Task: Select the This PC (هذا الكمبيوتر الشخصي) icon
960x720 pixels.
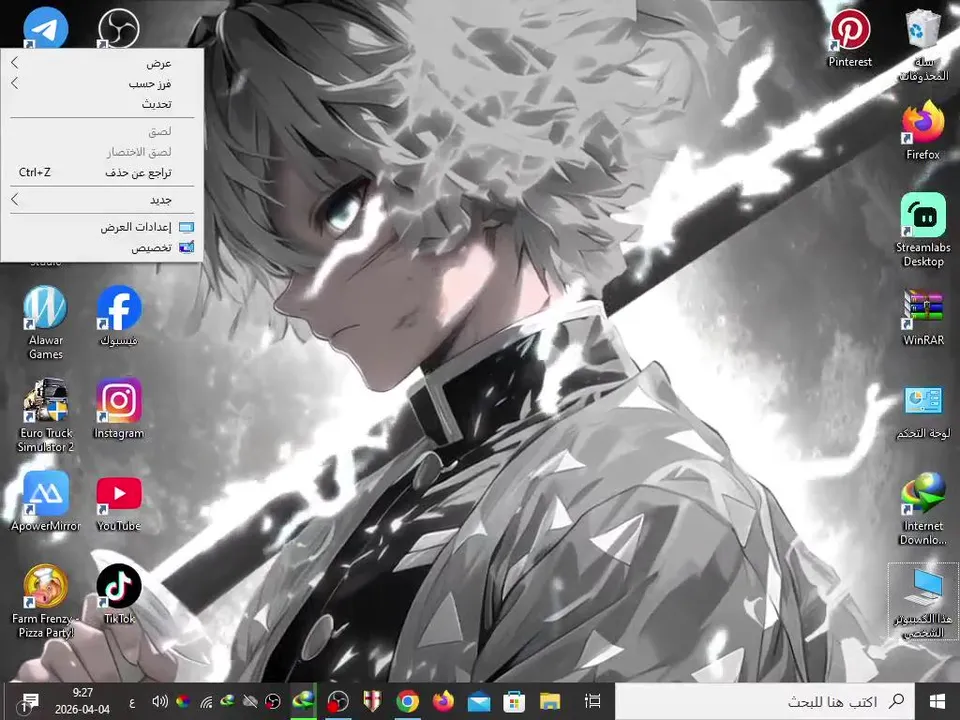Action: (x=923, y=602)
